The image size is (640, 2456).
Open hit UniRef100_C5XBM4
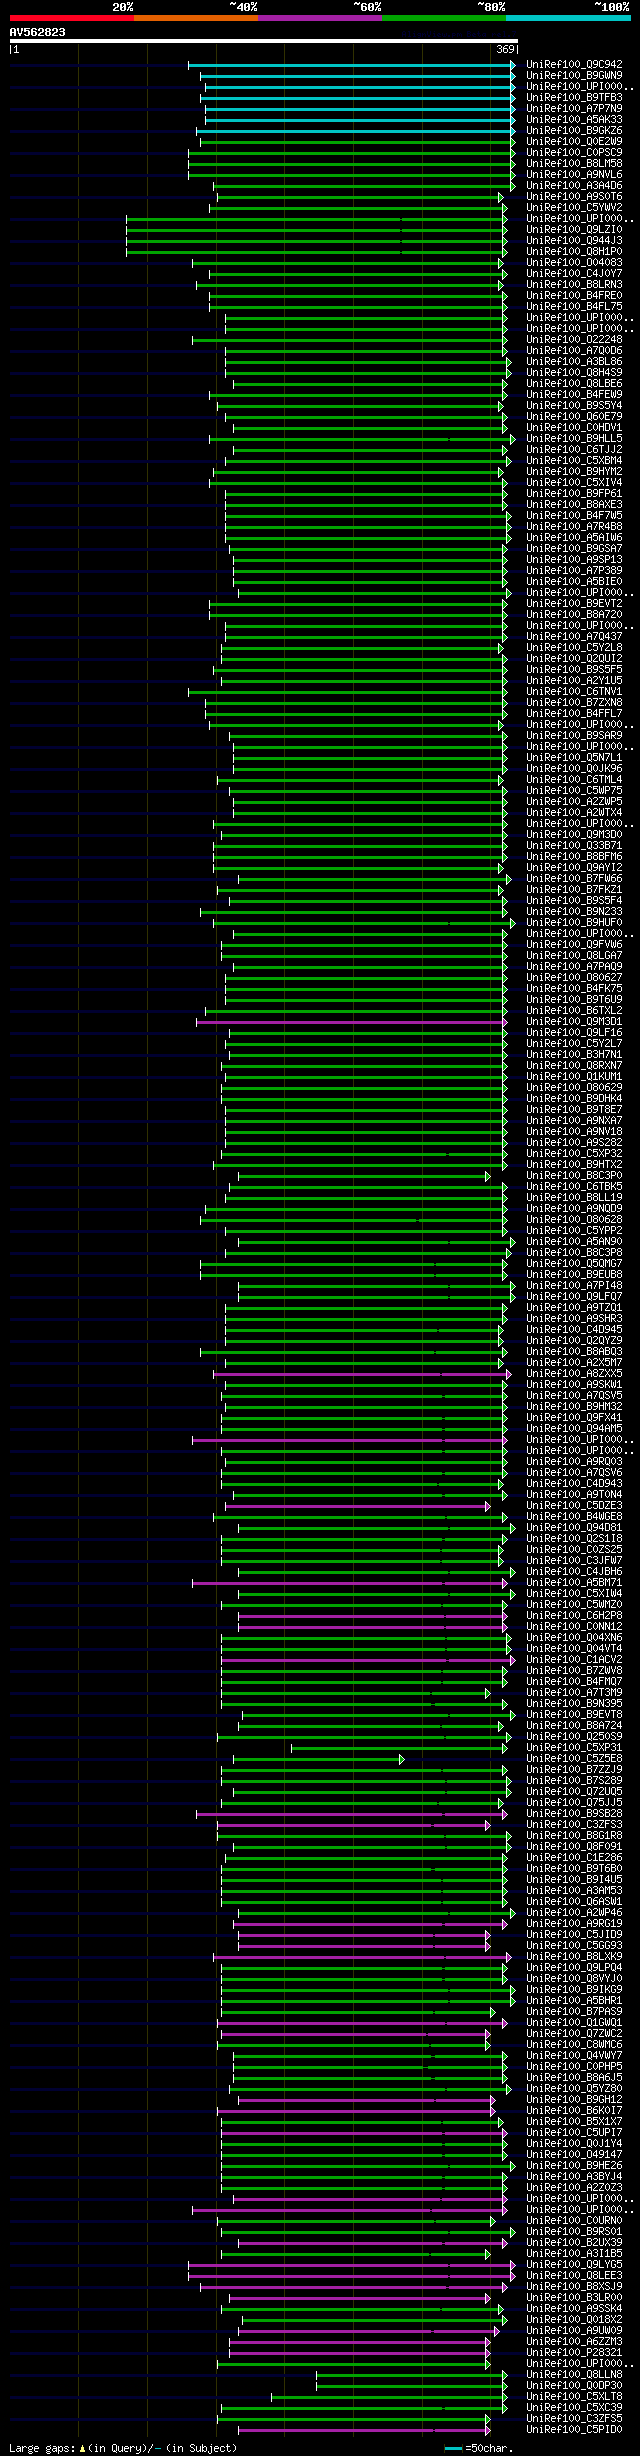[x=574, y=460]
